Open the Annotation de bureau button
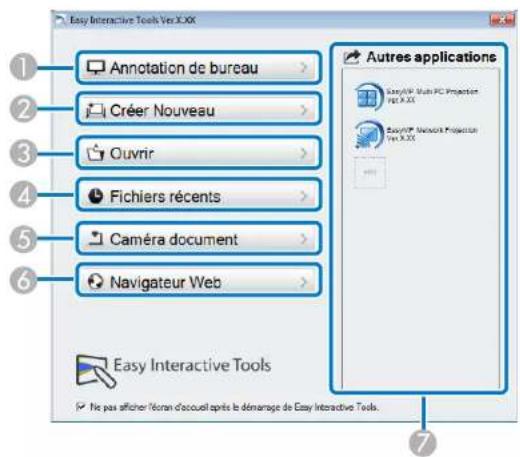Viewport: 520px width, 457px height. (199, 68)
